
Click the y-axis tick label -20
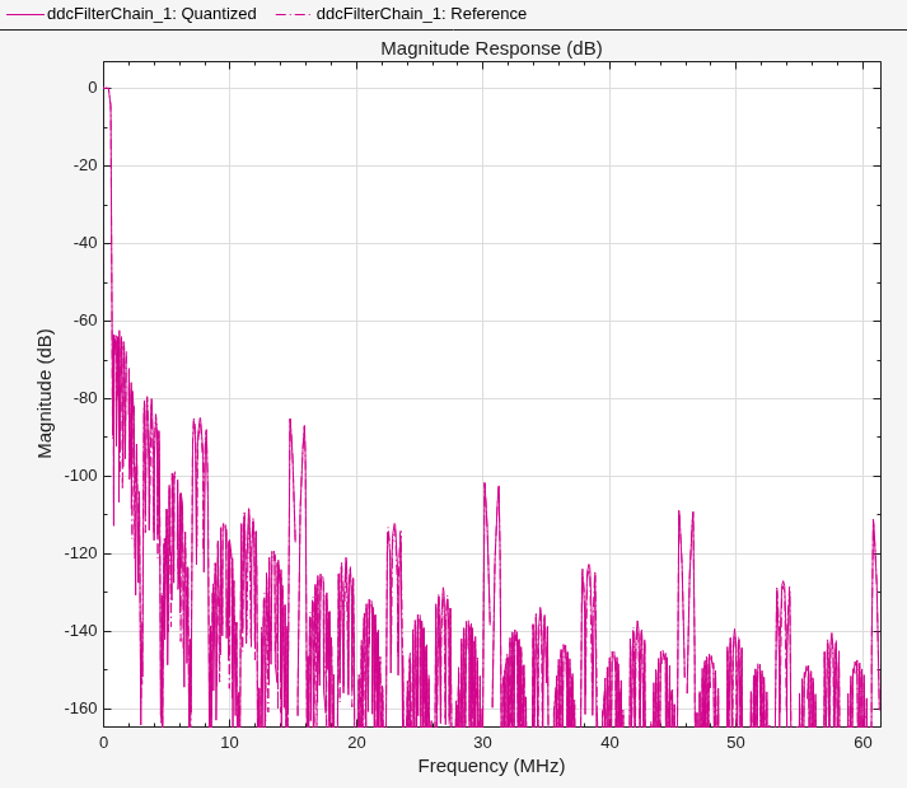(85, 165)
